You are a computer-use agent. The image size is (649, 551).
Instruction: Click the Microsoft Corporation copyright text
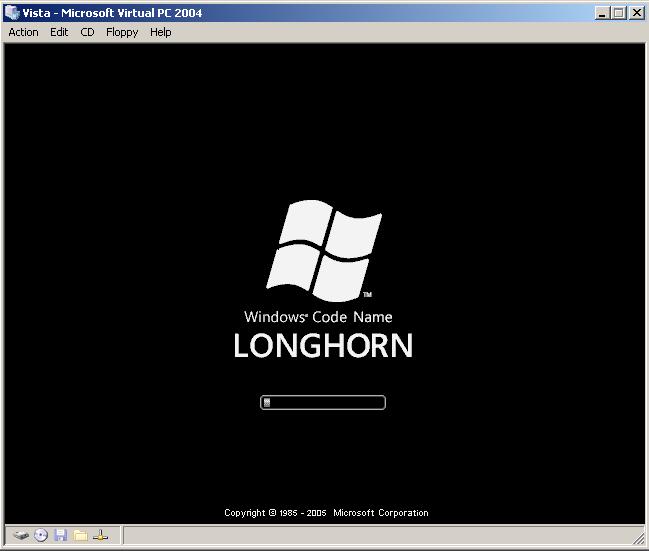click(326, 513)
